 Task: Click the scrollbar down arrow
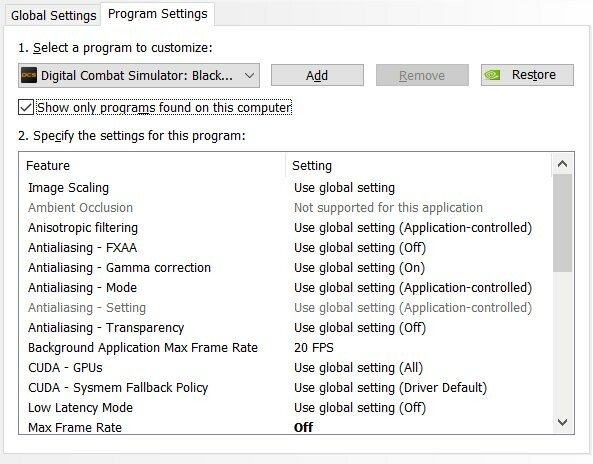[x=562, y=422]
